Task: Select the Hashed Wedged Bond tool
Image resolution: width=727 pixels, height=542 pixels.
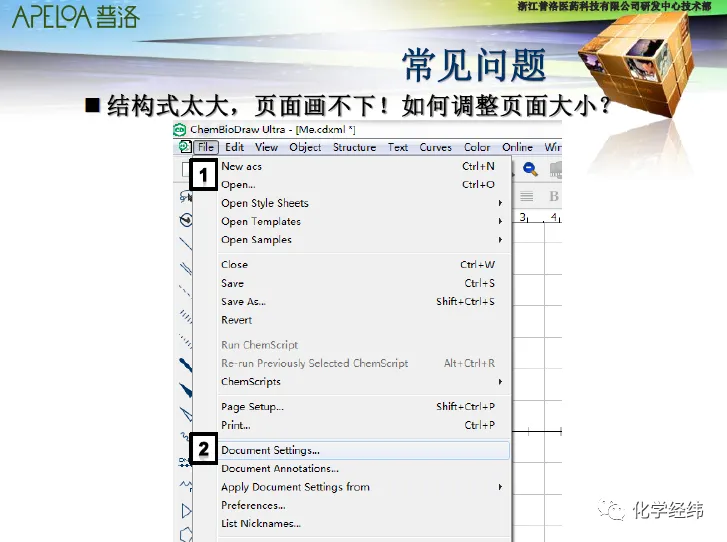Action: point(185,341)
